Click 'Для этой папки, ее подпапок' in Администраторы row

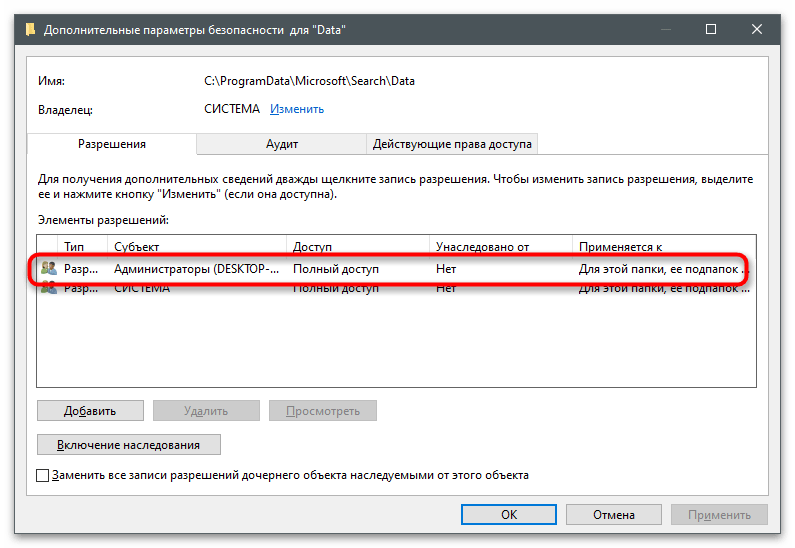pyautogui.click(x=658, y=269)
